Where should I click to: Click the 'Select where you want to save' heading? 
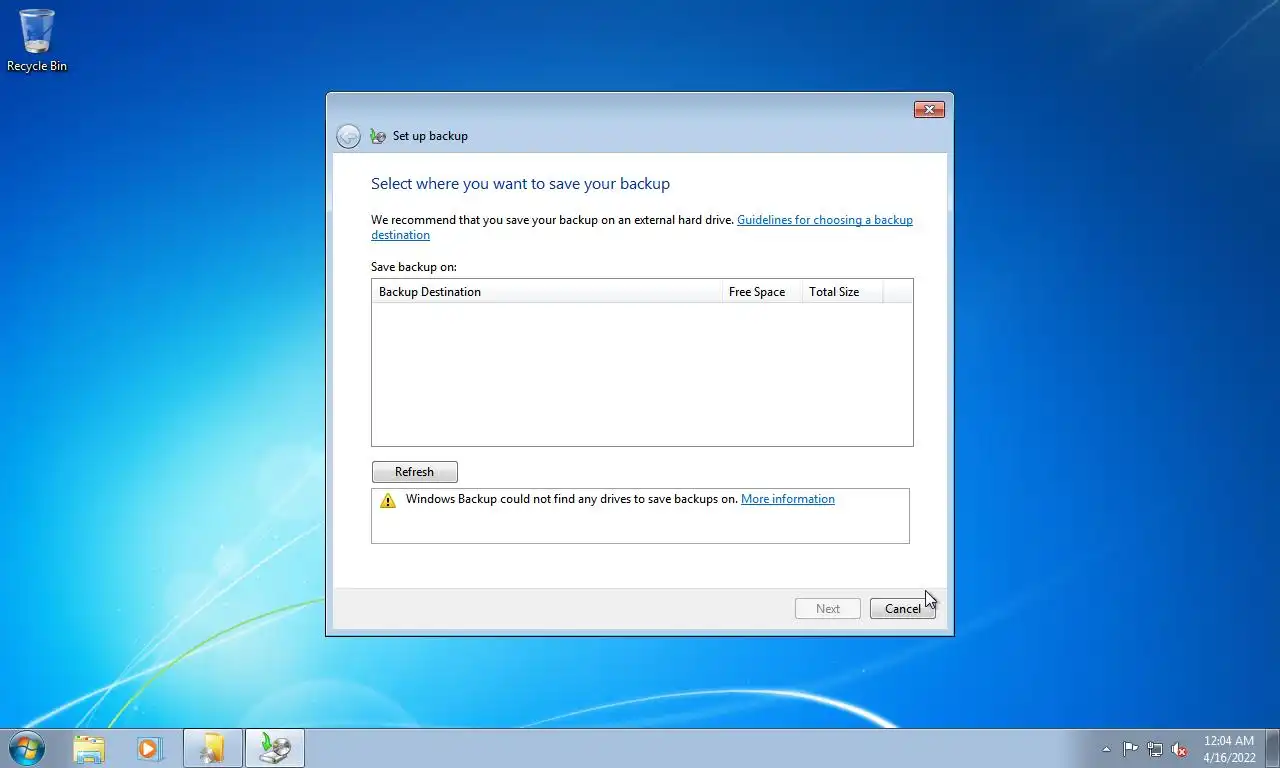click(520, 184)
